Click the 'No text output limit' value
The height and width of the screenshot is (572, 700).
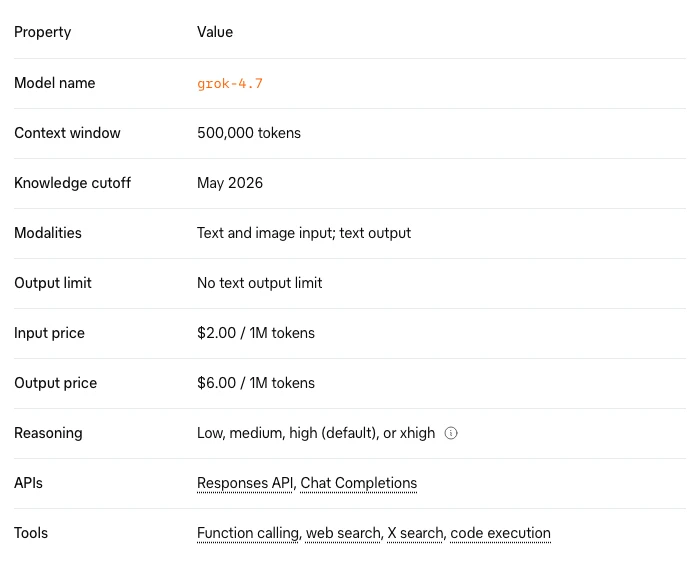click(x=259, y=283)
